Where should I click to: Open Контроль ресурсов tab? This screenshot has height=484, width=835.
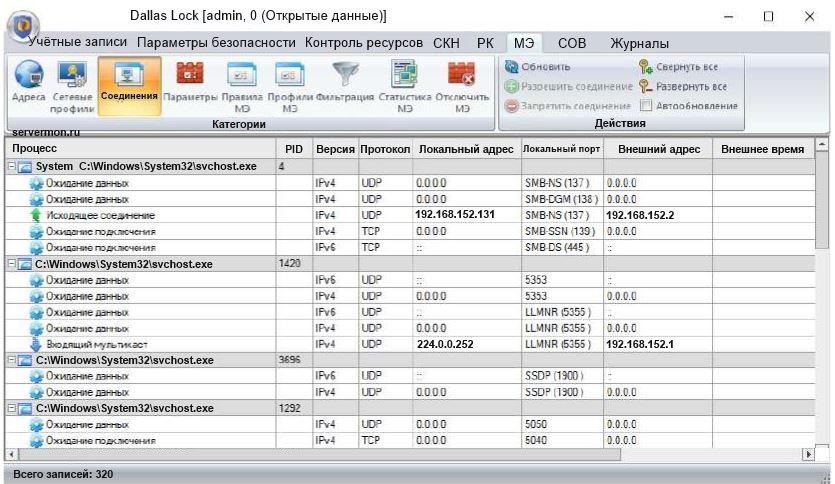click(x=364, y=43)
